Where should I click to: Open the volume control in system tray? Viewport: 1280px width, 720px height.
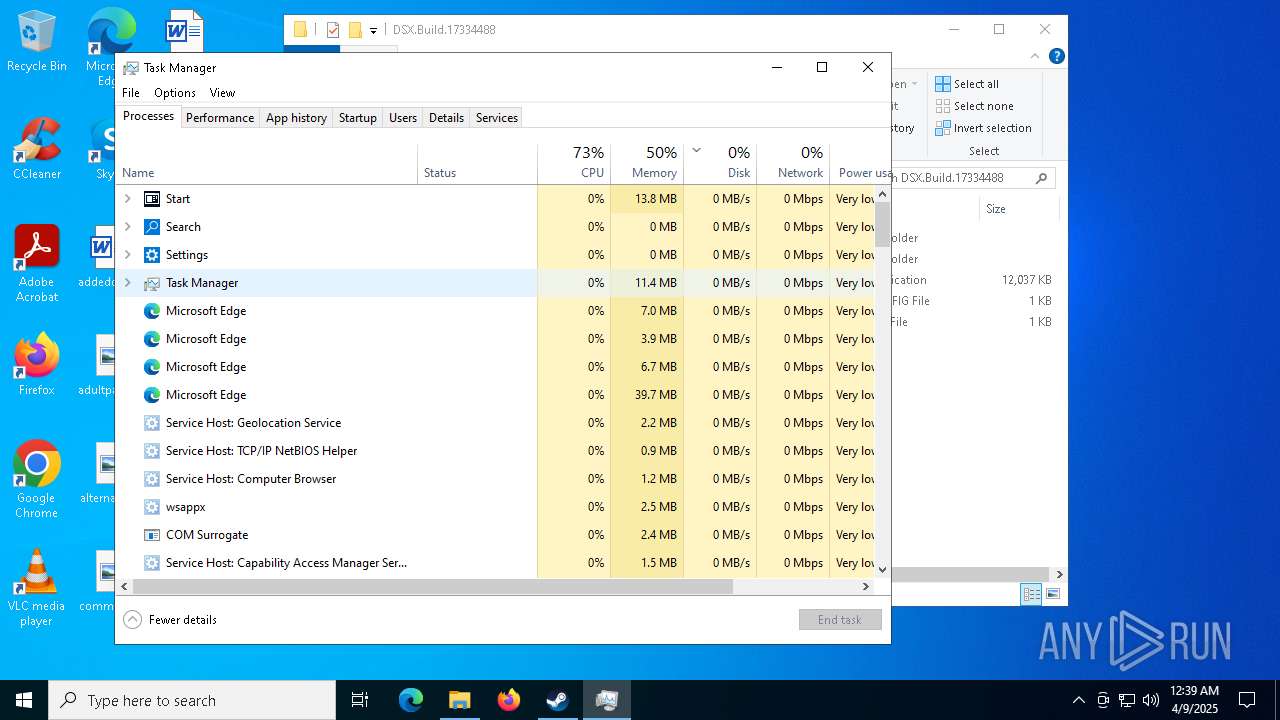click(x=1151, y=700)
